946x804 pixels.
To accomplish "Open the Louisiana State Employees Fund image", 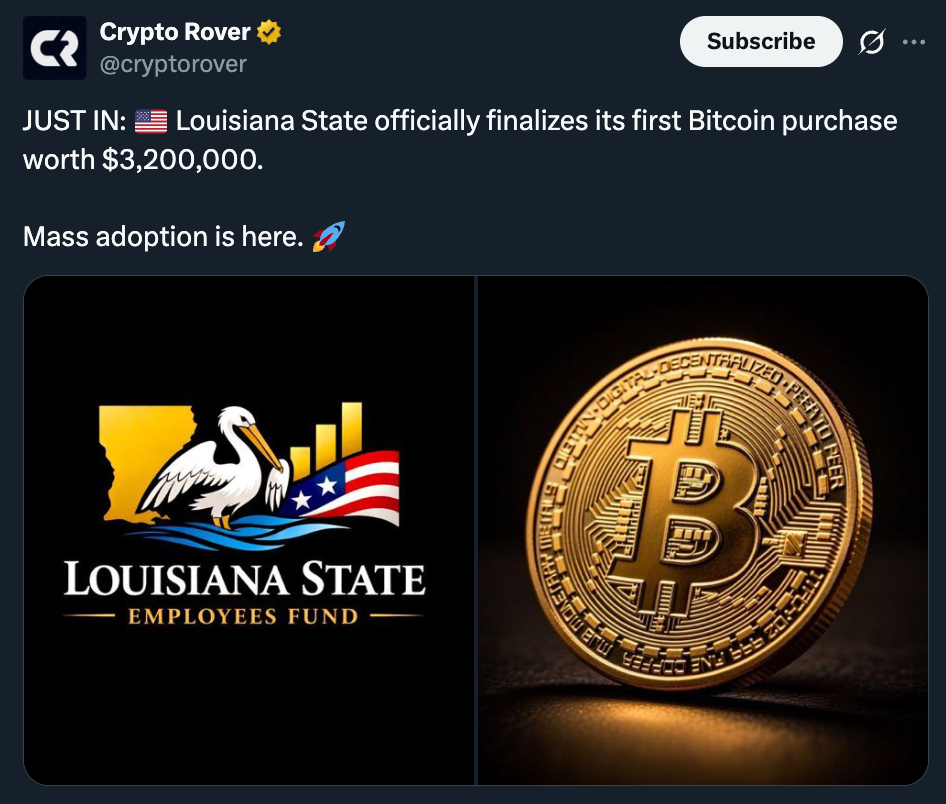I will [x=249, y=530].
